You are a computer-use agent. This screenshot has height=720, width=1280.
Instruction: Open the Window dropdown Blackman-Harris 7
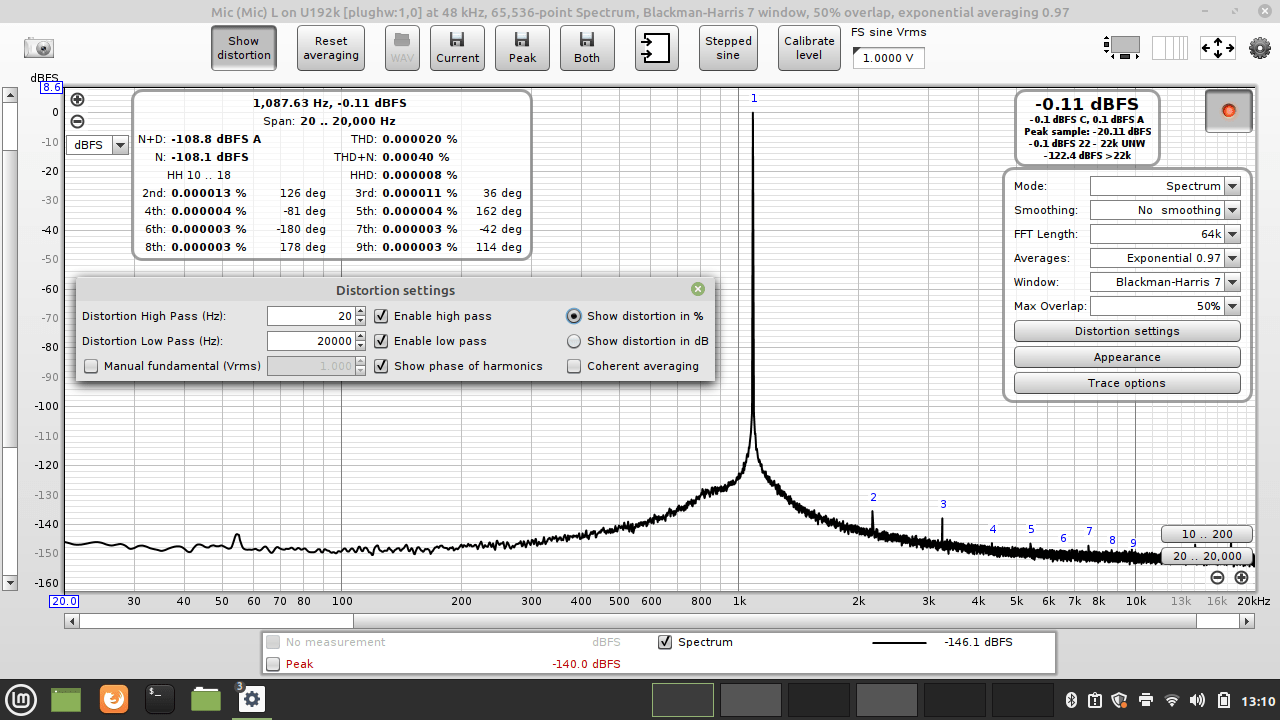coord(1165,282)
